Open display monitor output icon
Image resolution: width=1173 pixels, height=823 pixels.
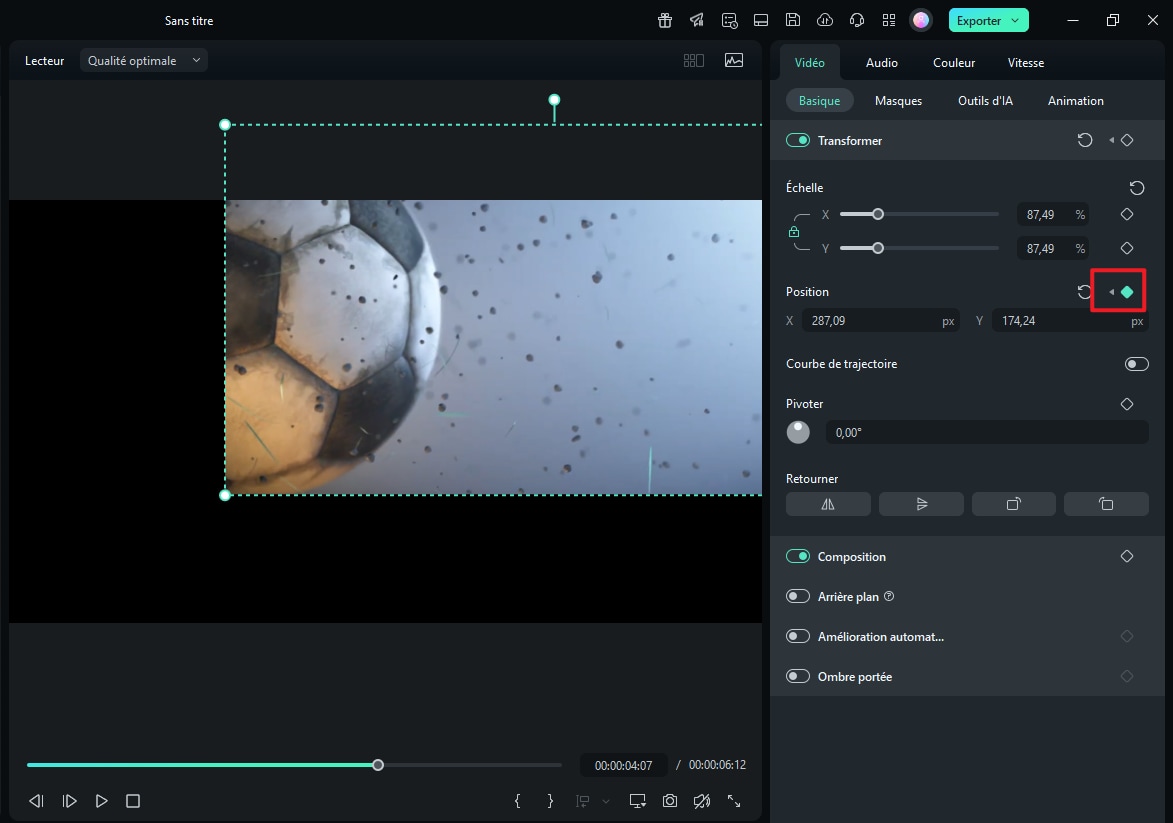(x=637, y=801)
